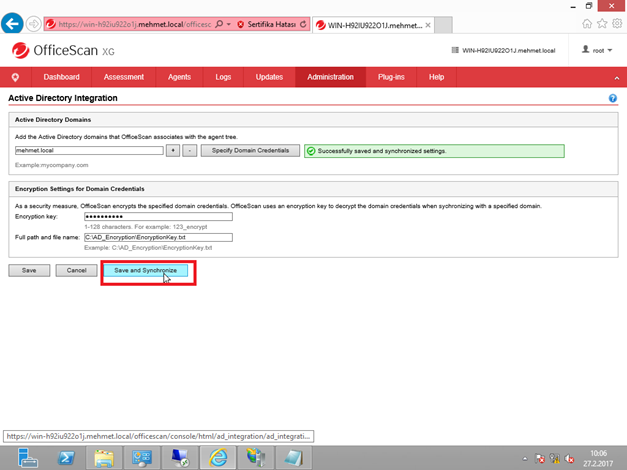
Task: Click the address bar search magnifier icon
Action: tap(219, 24)
